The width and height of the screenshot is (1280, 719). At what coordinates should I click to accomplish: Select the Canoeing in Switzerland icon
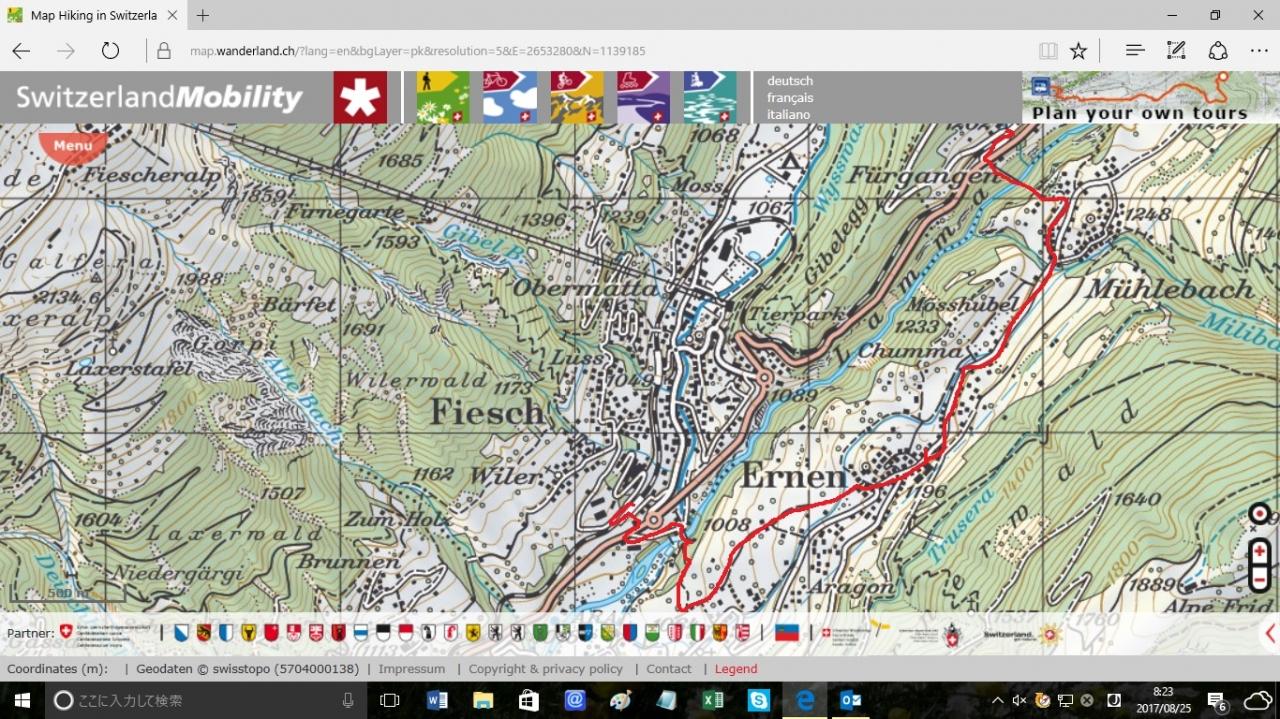(x=710, y=97)
